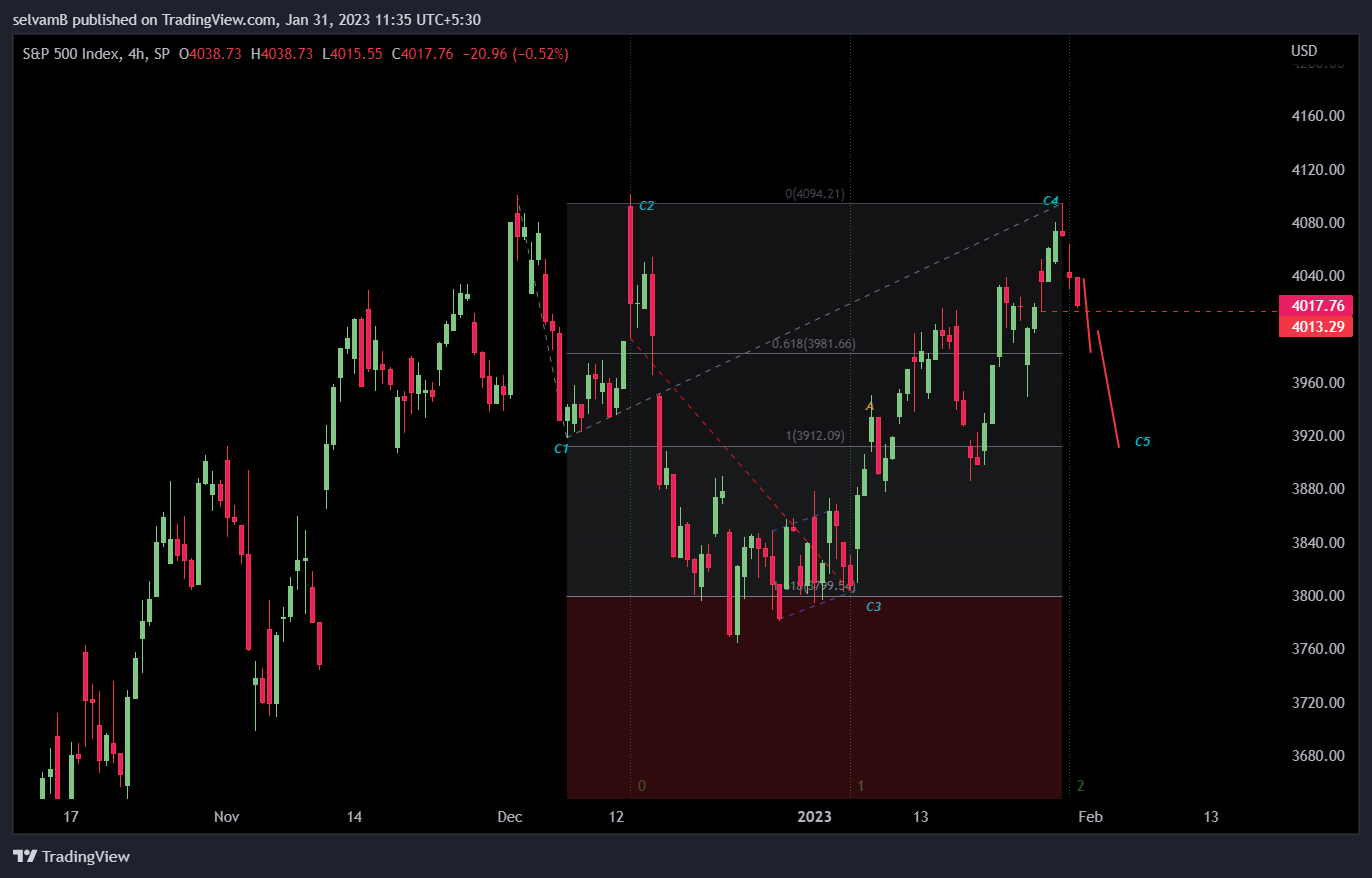Click the Nov date on time axis
The width and height of the screenshot is (1372, 878).
pyautogui.click(x=227, y=817)
